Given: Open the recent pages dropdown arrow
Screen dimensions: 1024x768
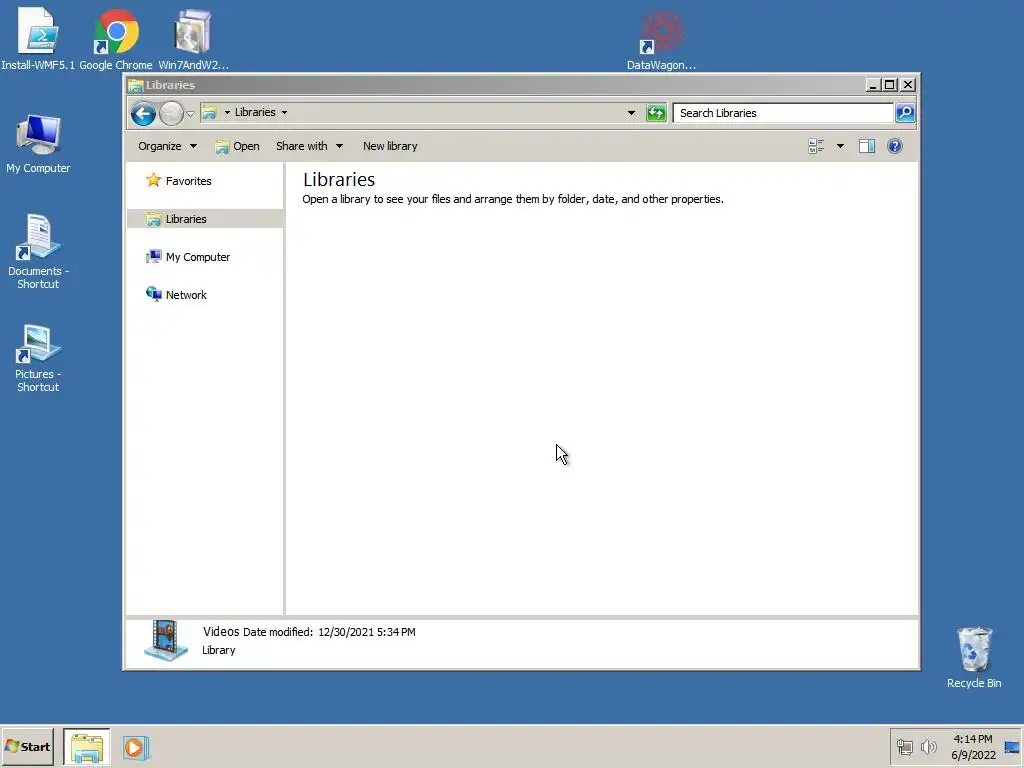Looking at the screenshot, I should click(x=190, y=114).
